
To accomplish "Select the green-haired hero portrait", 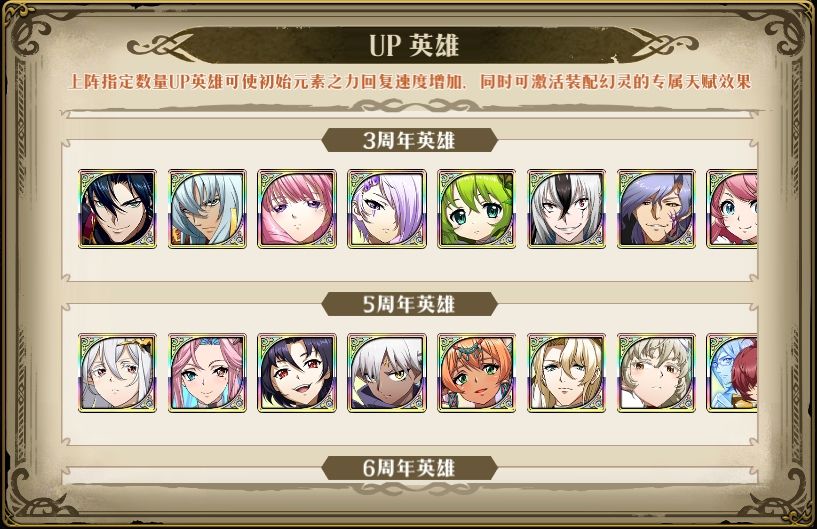I will click(x=477, y=208).
